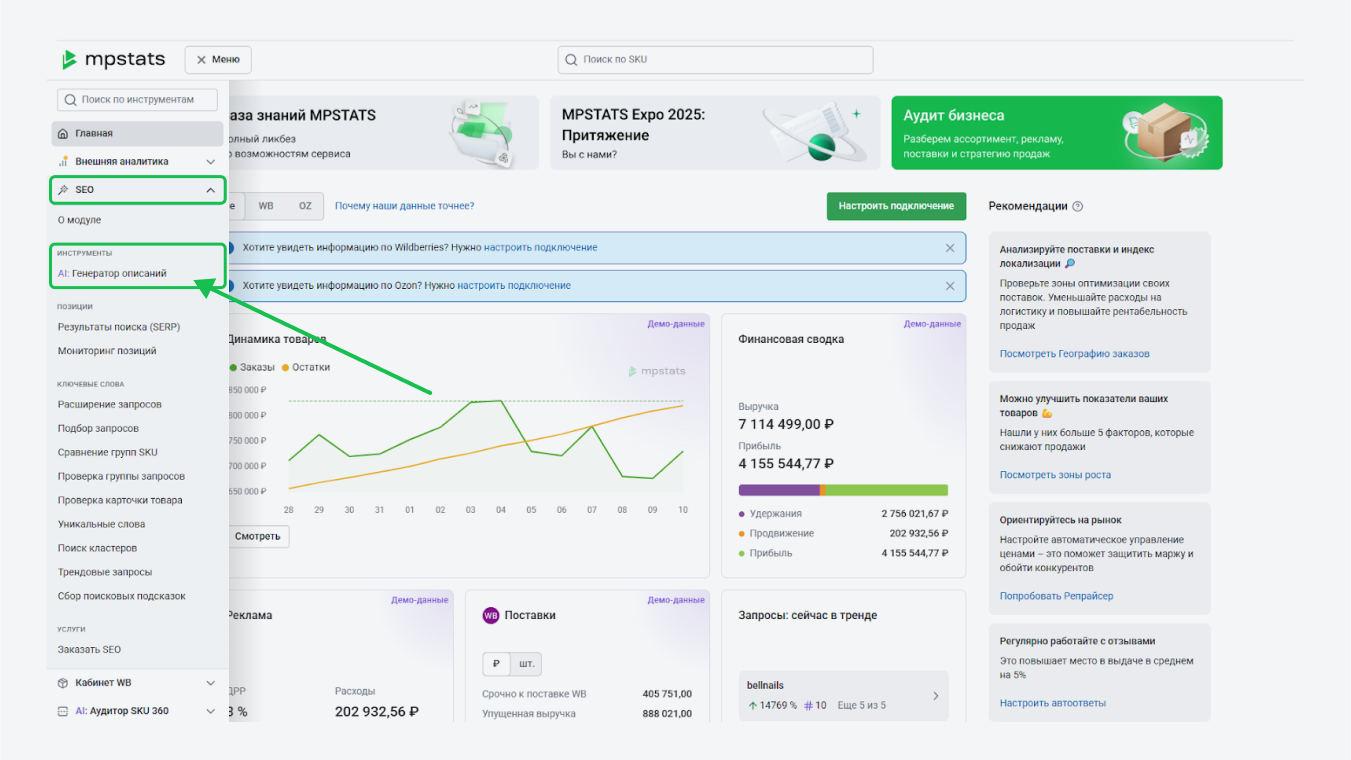The height and width of the screenshot is (760, 1351).
Task: Select the WB marketplace tab
Action: 266,206
